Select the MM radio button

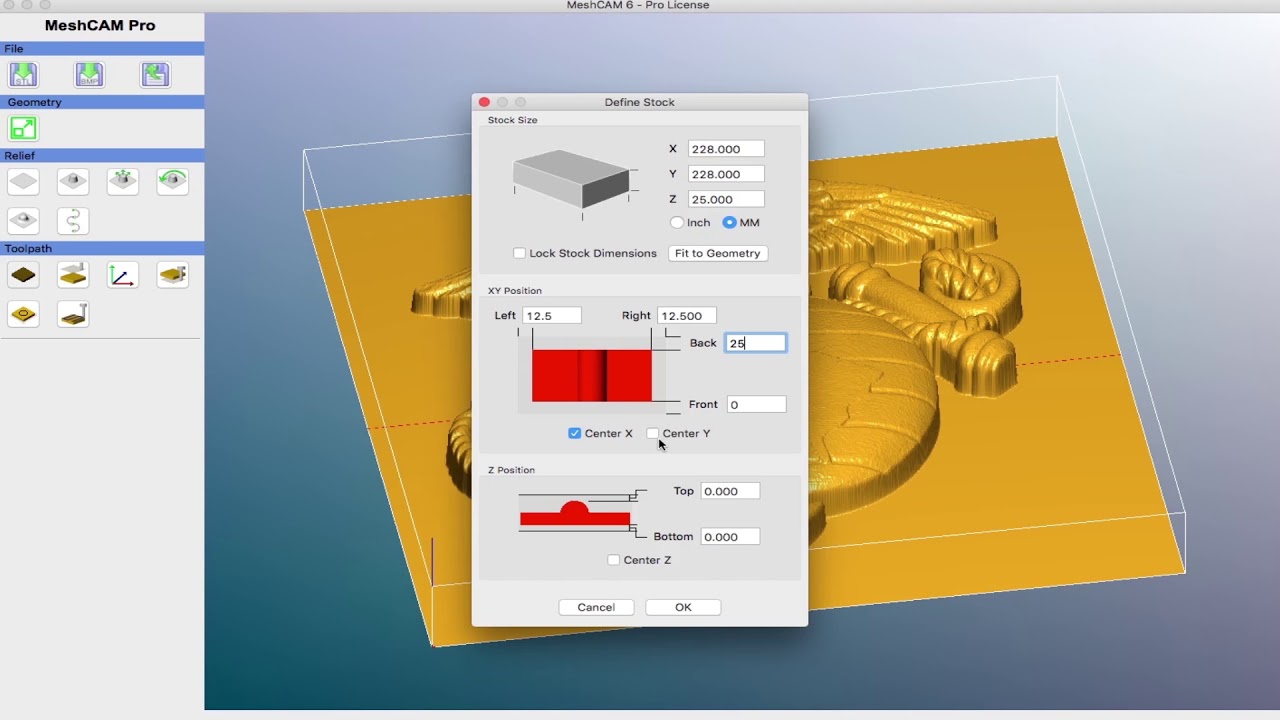point(729,222)
